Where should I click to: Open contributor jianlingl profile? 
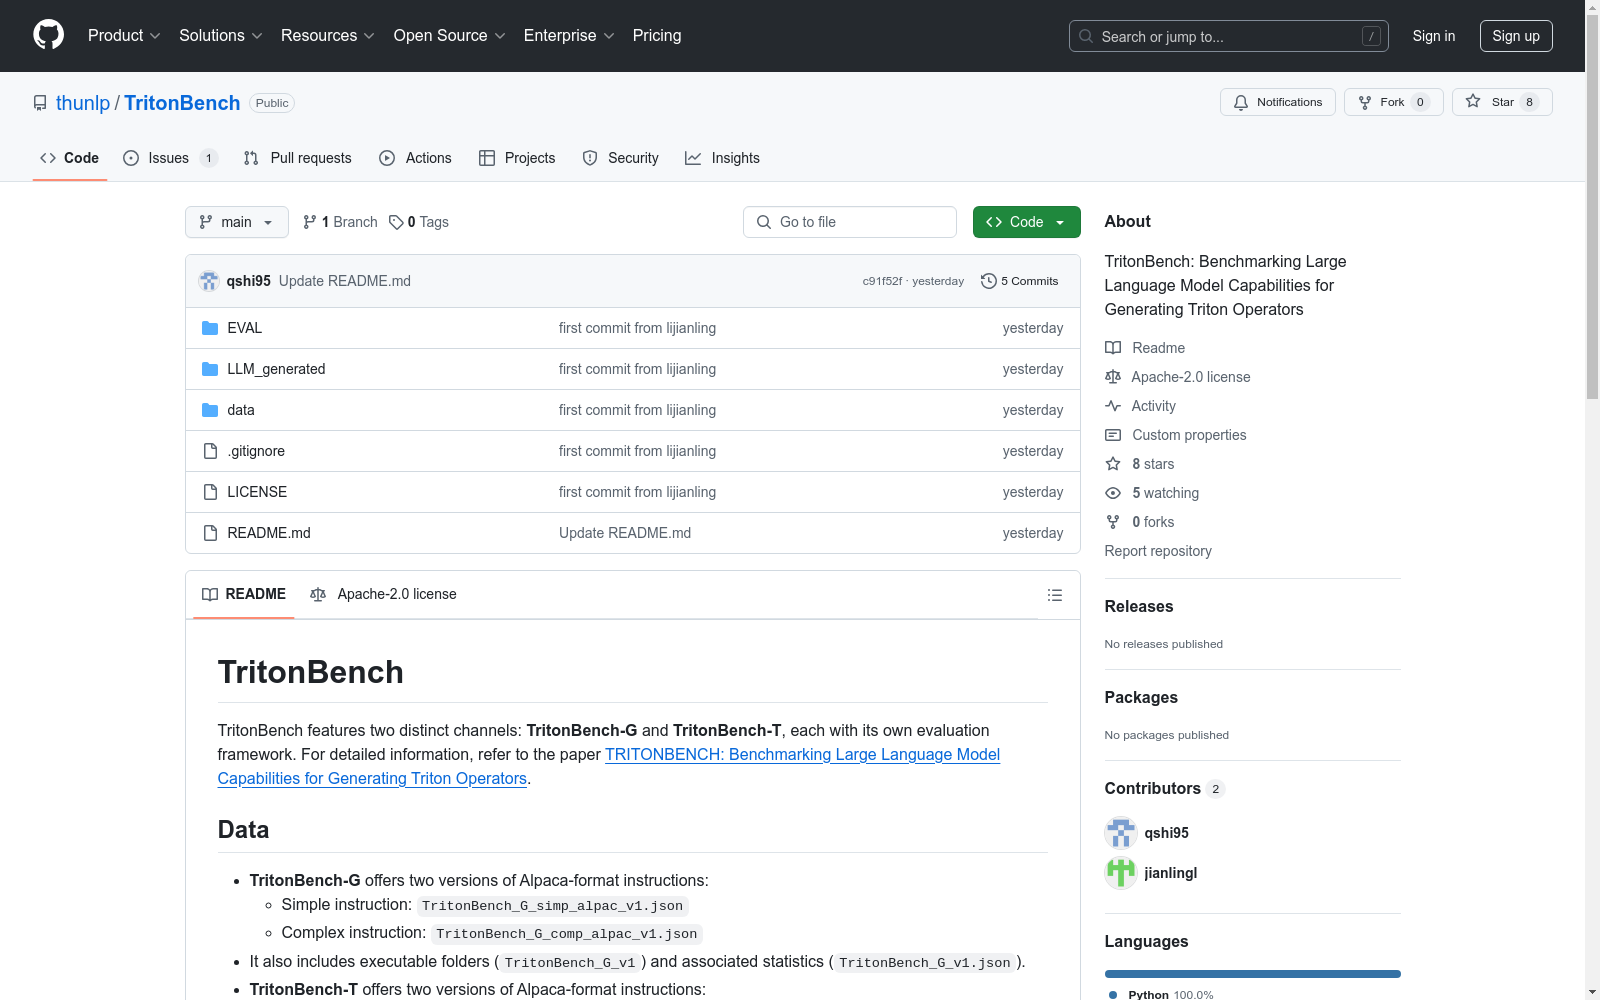click(1171, 873)
